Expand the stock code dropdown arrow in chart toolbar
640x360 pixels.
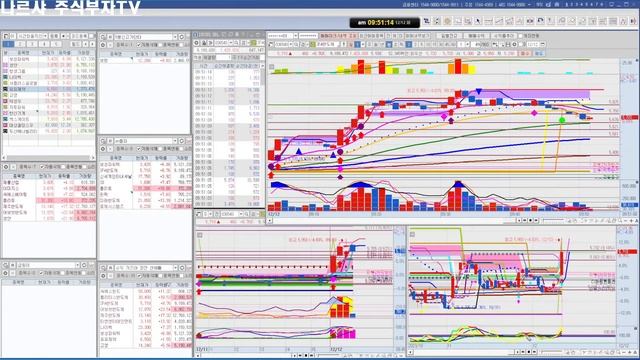(291, 44)
